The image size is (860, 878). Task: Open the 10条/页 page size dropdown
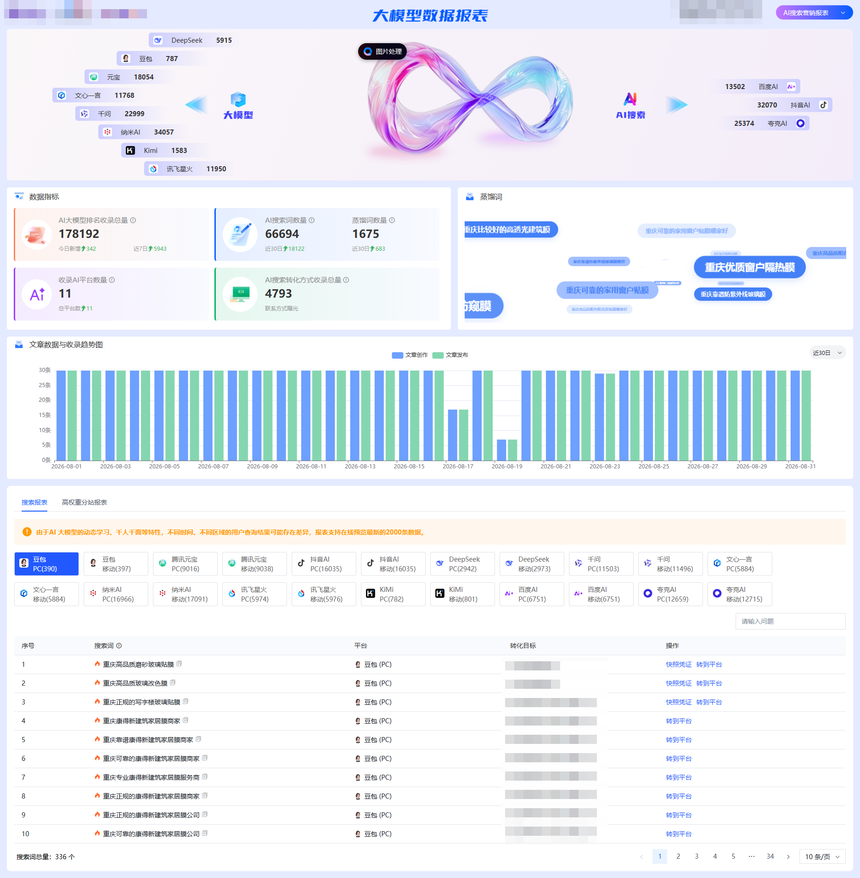(x=822, y=857)
